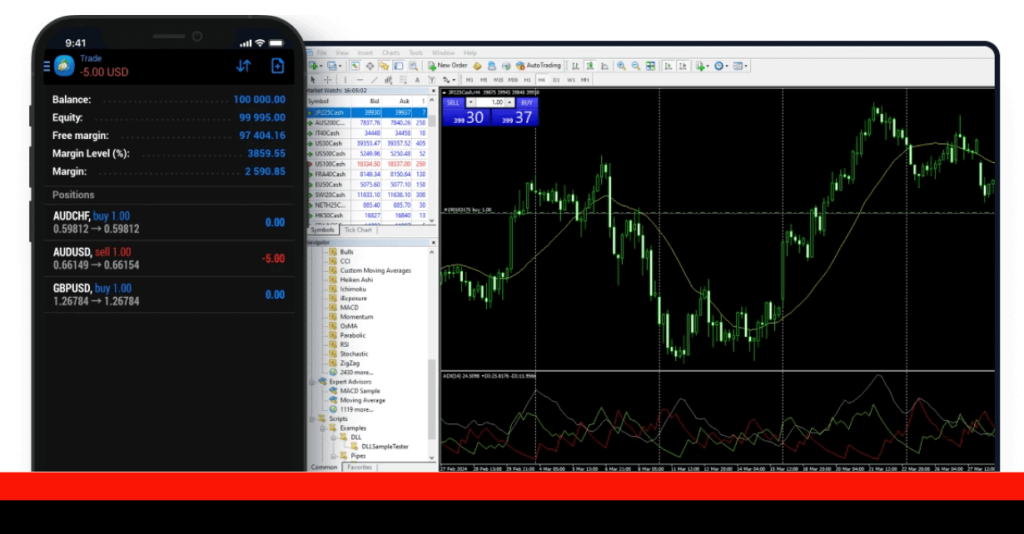Click the Navigator vertical scrollbar
Screen dimensions: 1024x534
[x=432, y=398]
